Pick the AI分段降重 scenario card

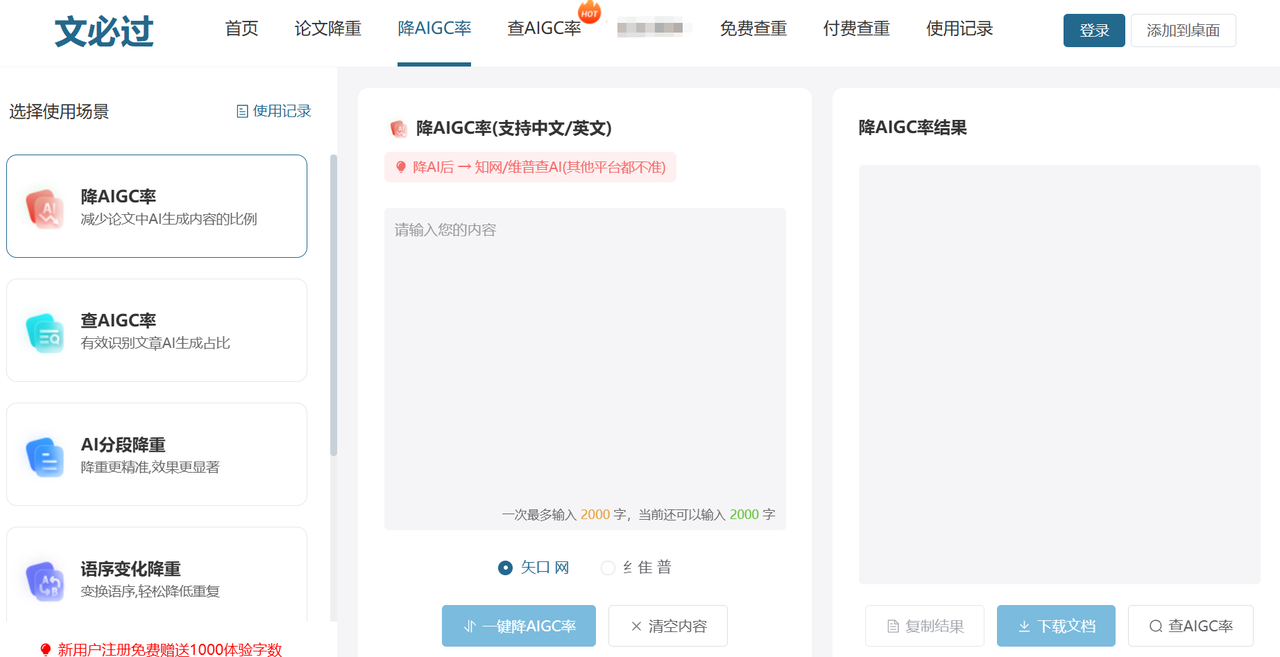click(x=156, y=454)
